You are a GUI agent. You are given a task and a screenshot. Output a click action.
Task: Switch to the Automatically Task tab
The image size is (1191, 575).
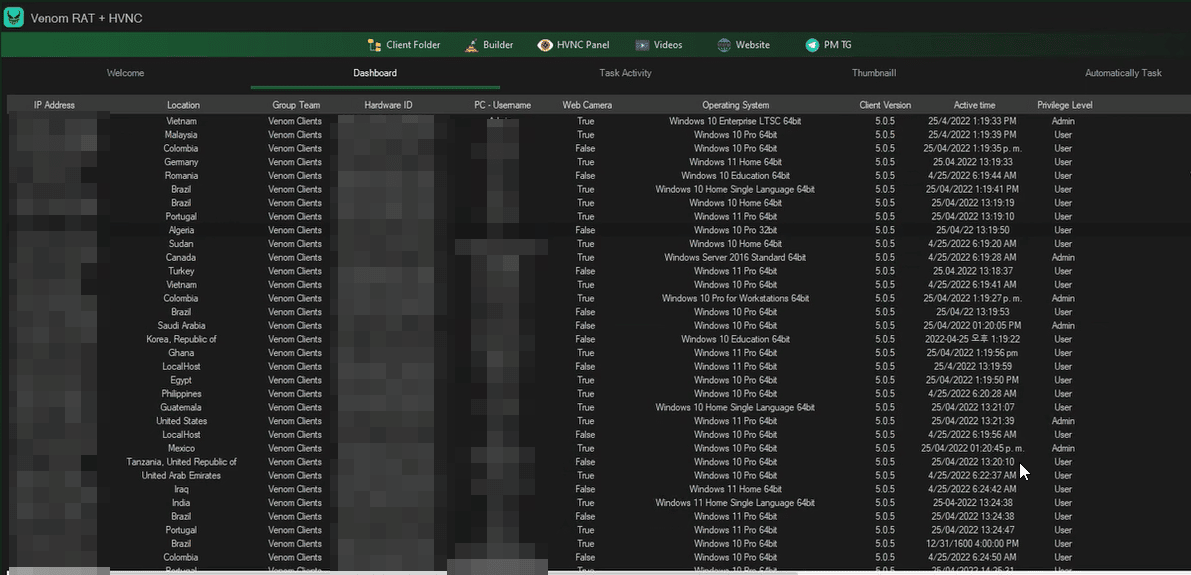point(1123,73)
